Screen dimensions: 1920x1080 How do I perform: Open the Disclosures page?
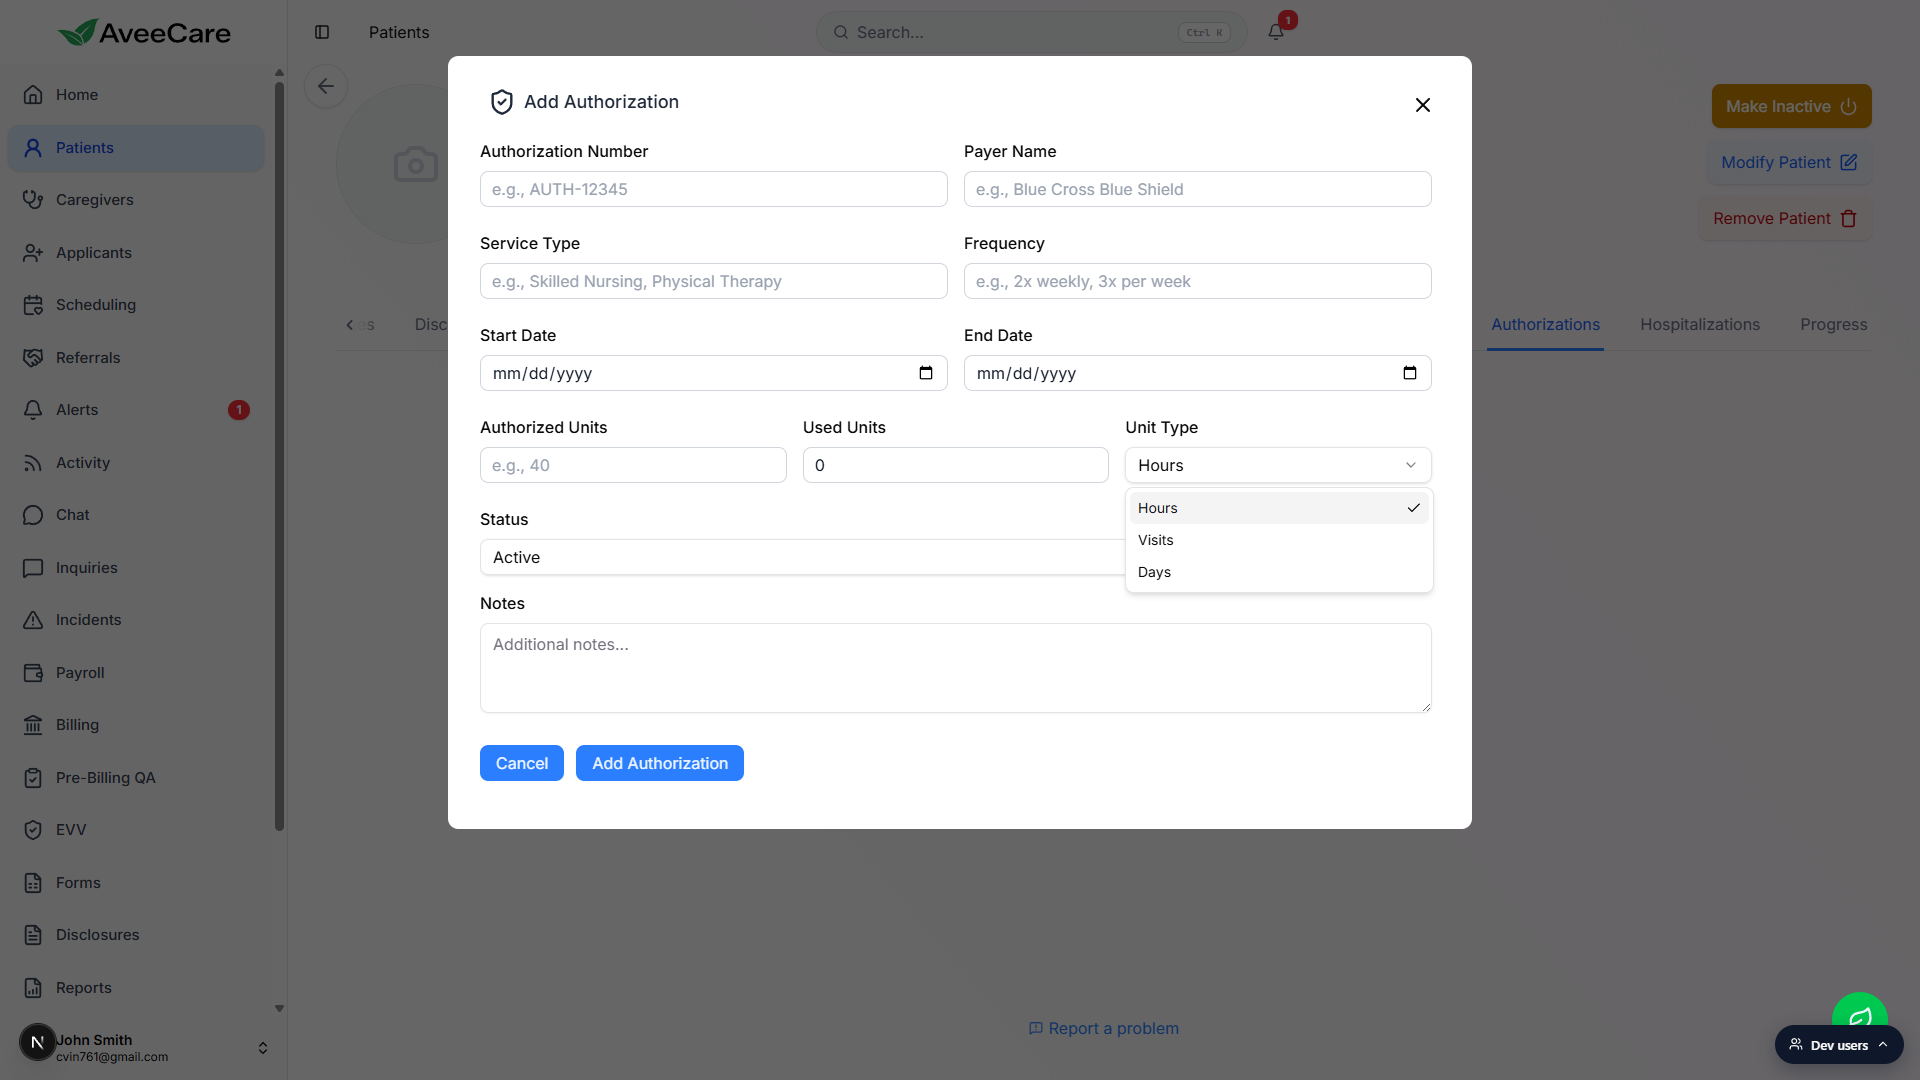tap(136, 935)
